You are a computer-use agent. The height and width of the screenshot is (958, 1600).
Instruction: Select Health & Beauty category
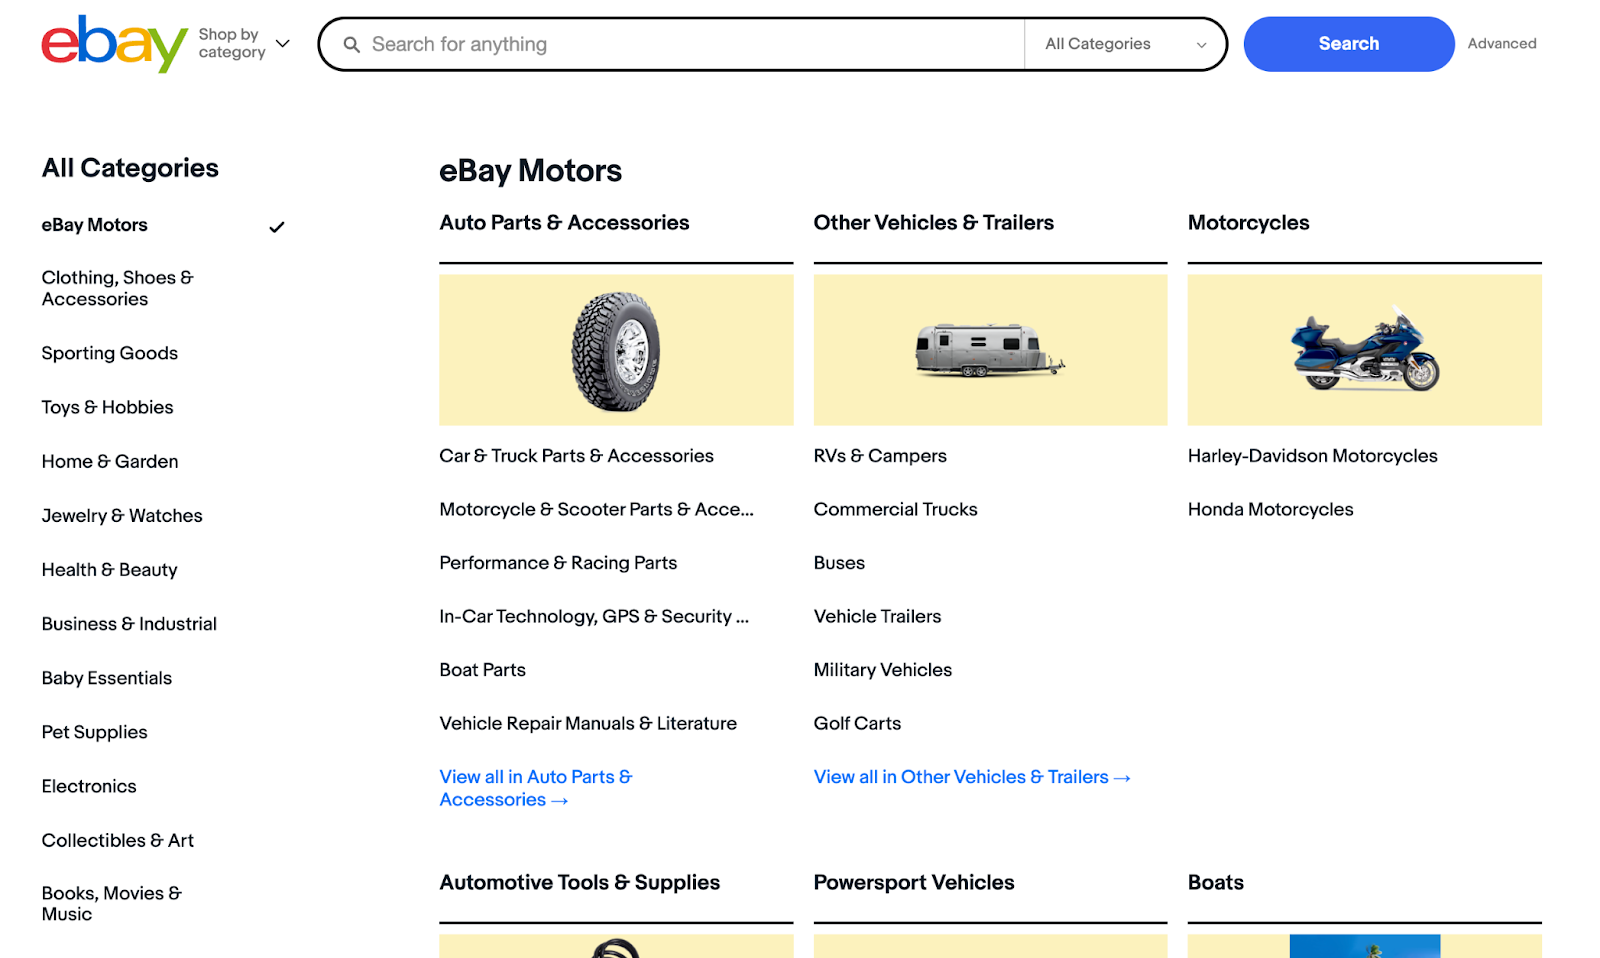coord(110,569)
